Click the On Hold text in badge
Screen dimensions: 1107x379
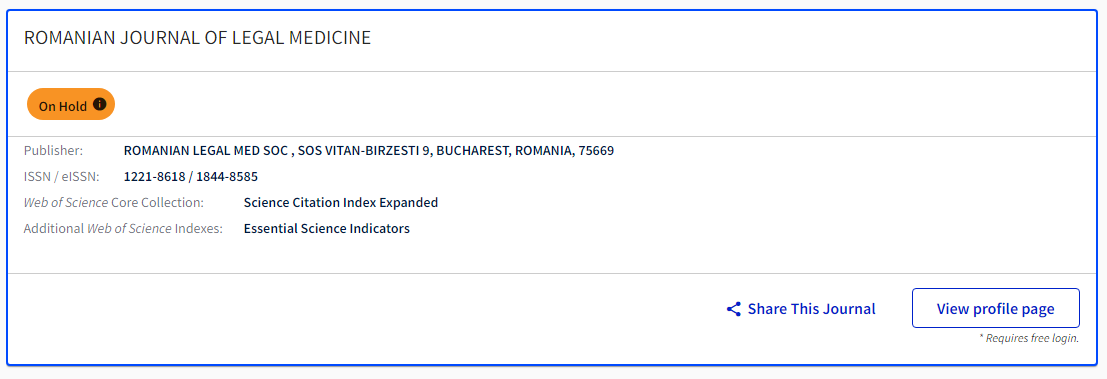click(x=63, y=107)
